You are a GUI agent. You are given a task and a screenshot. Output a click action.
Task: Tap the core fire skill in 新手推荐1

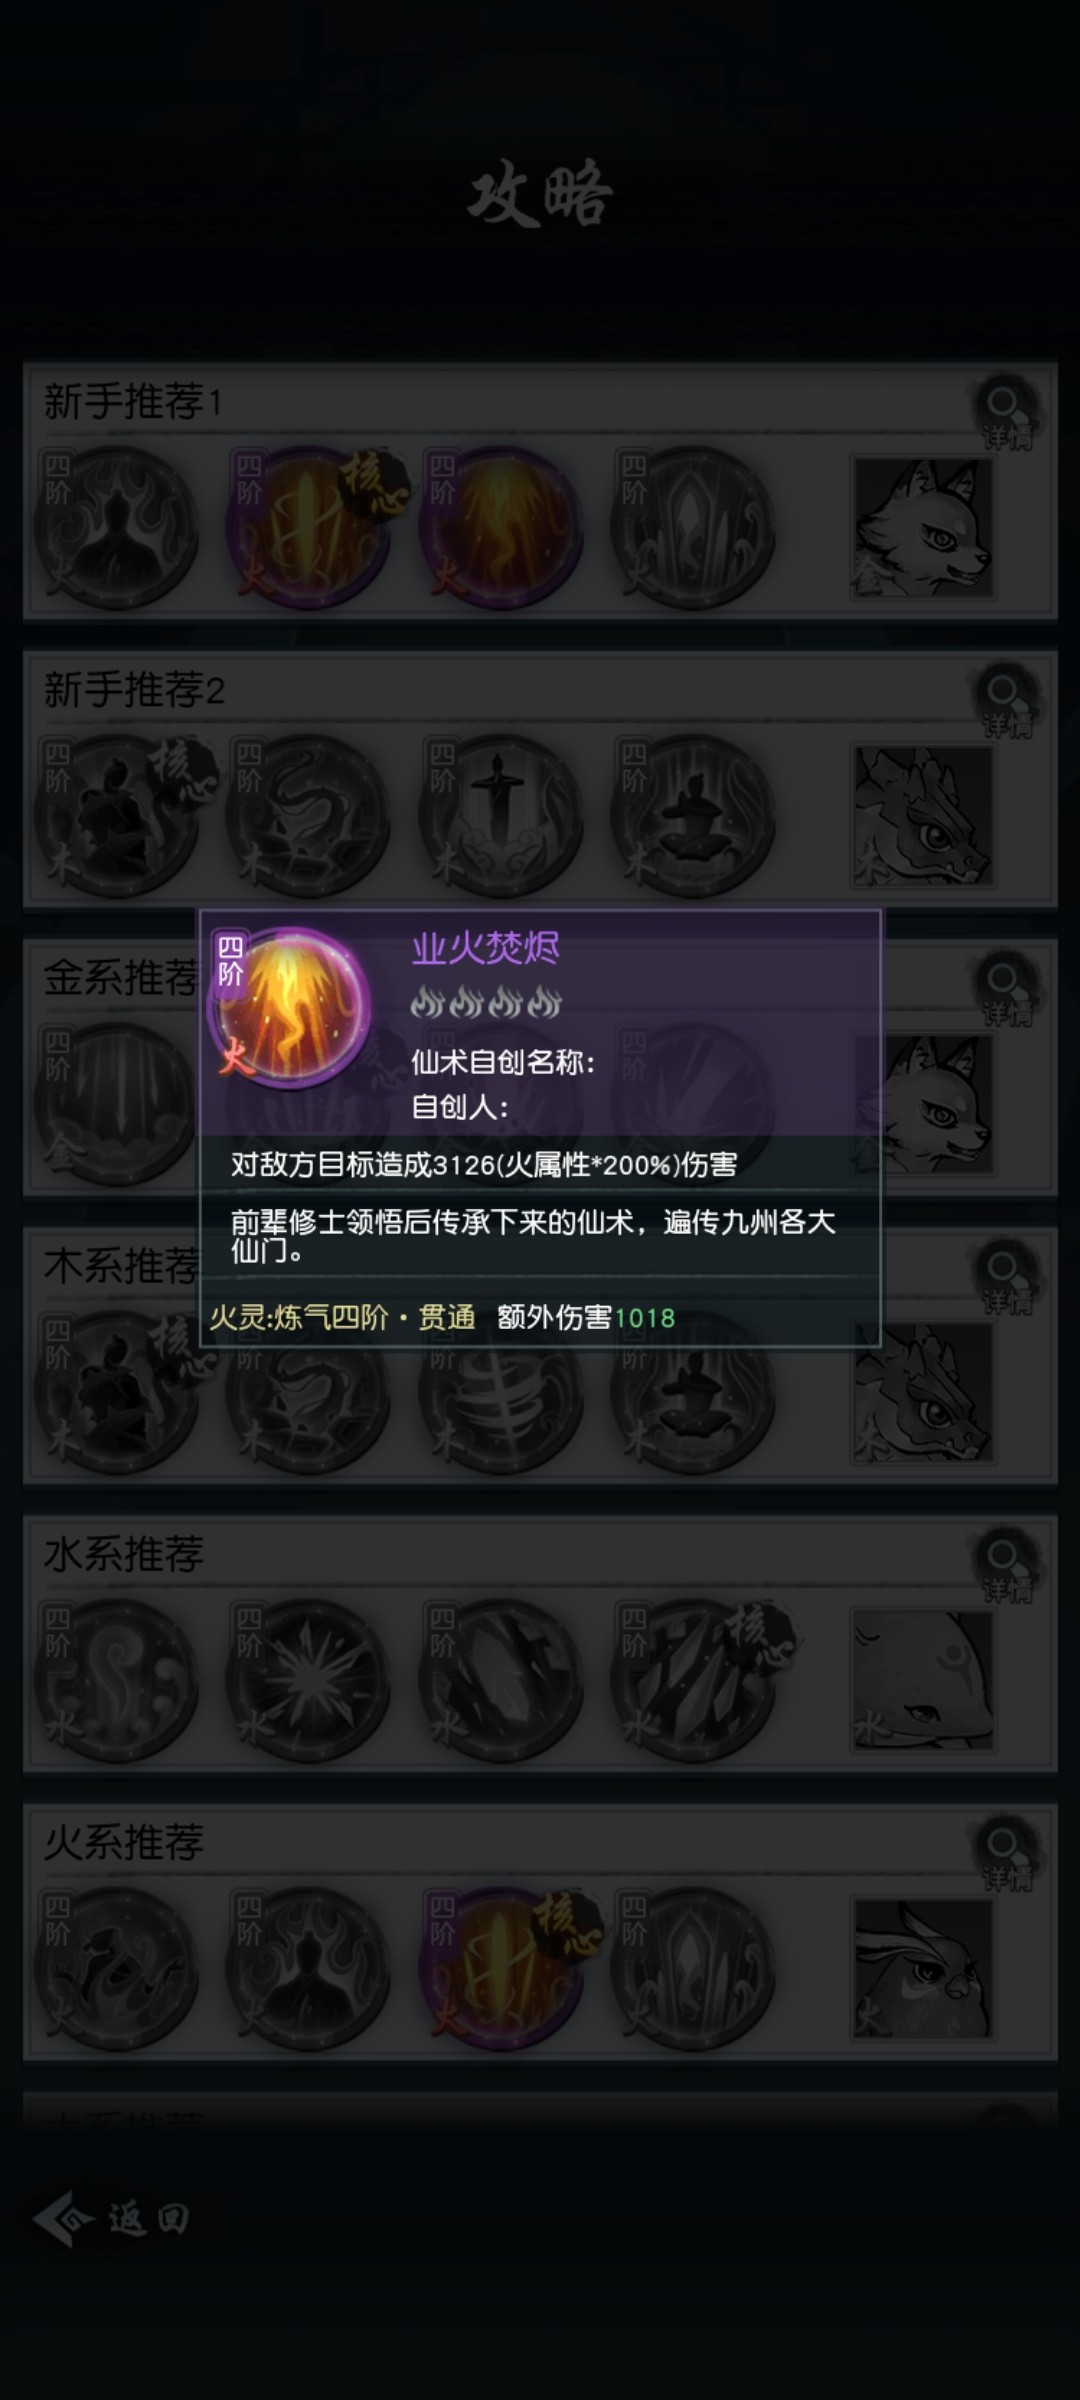point(308,528)
